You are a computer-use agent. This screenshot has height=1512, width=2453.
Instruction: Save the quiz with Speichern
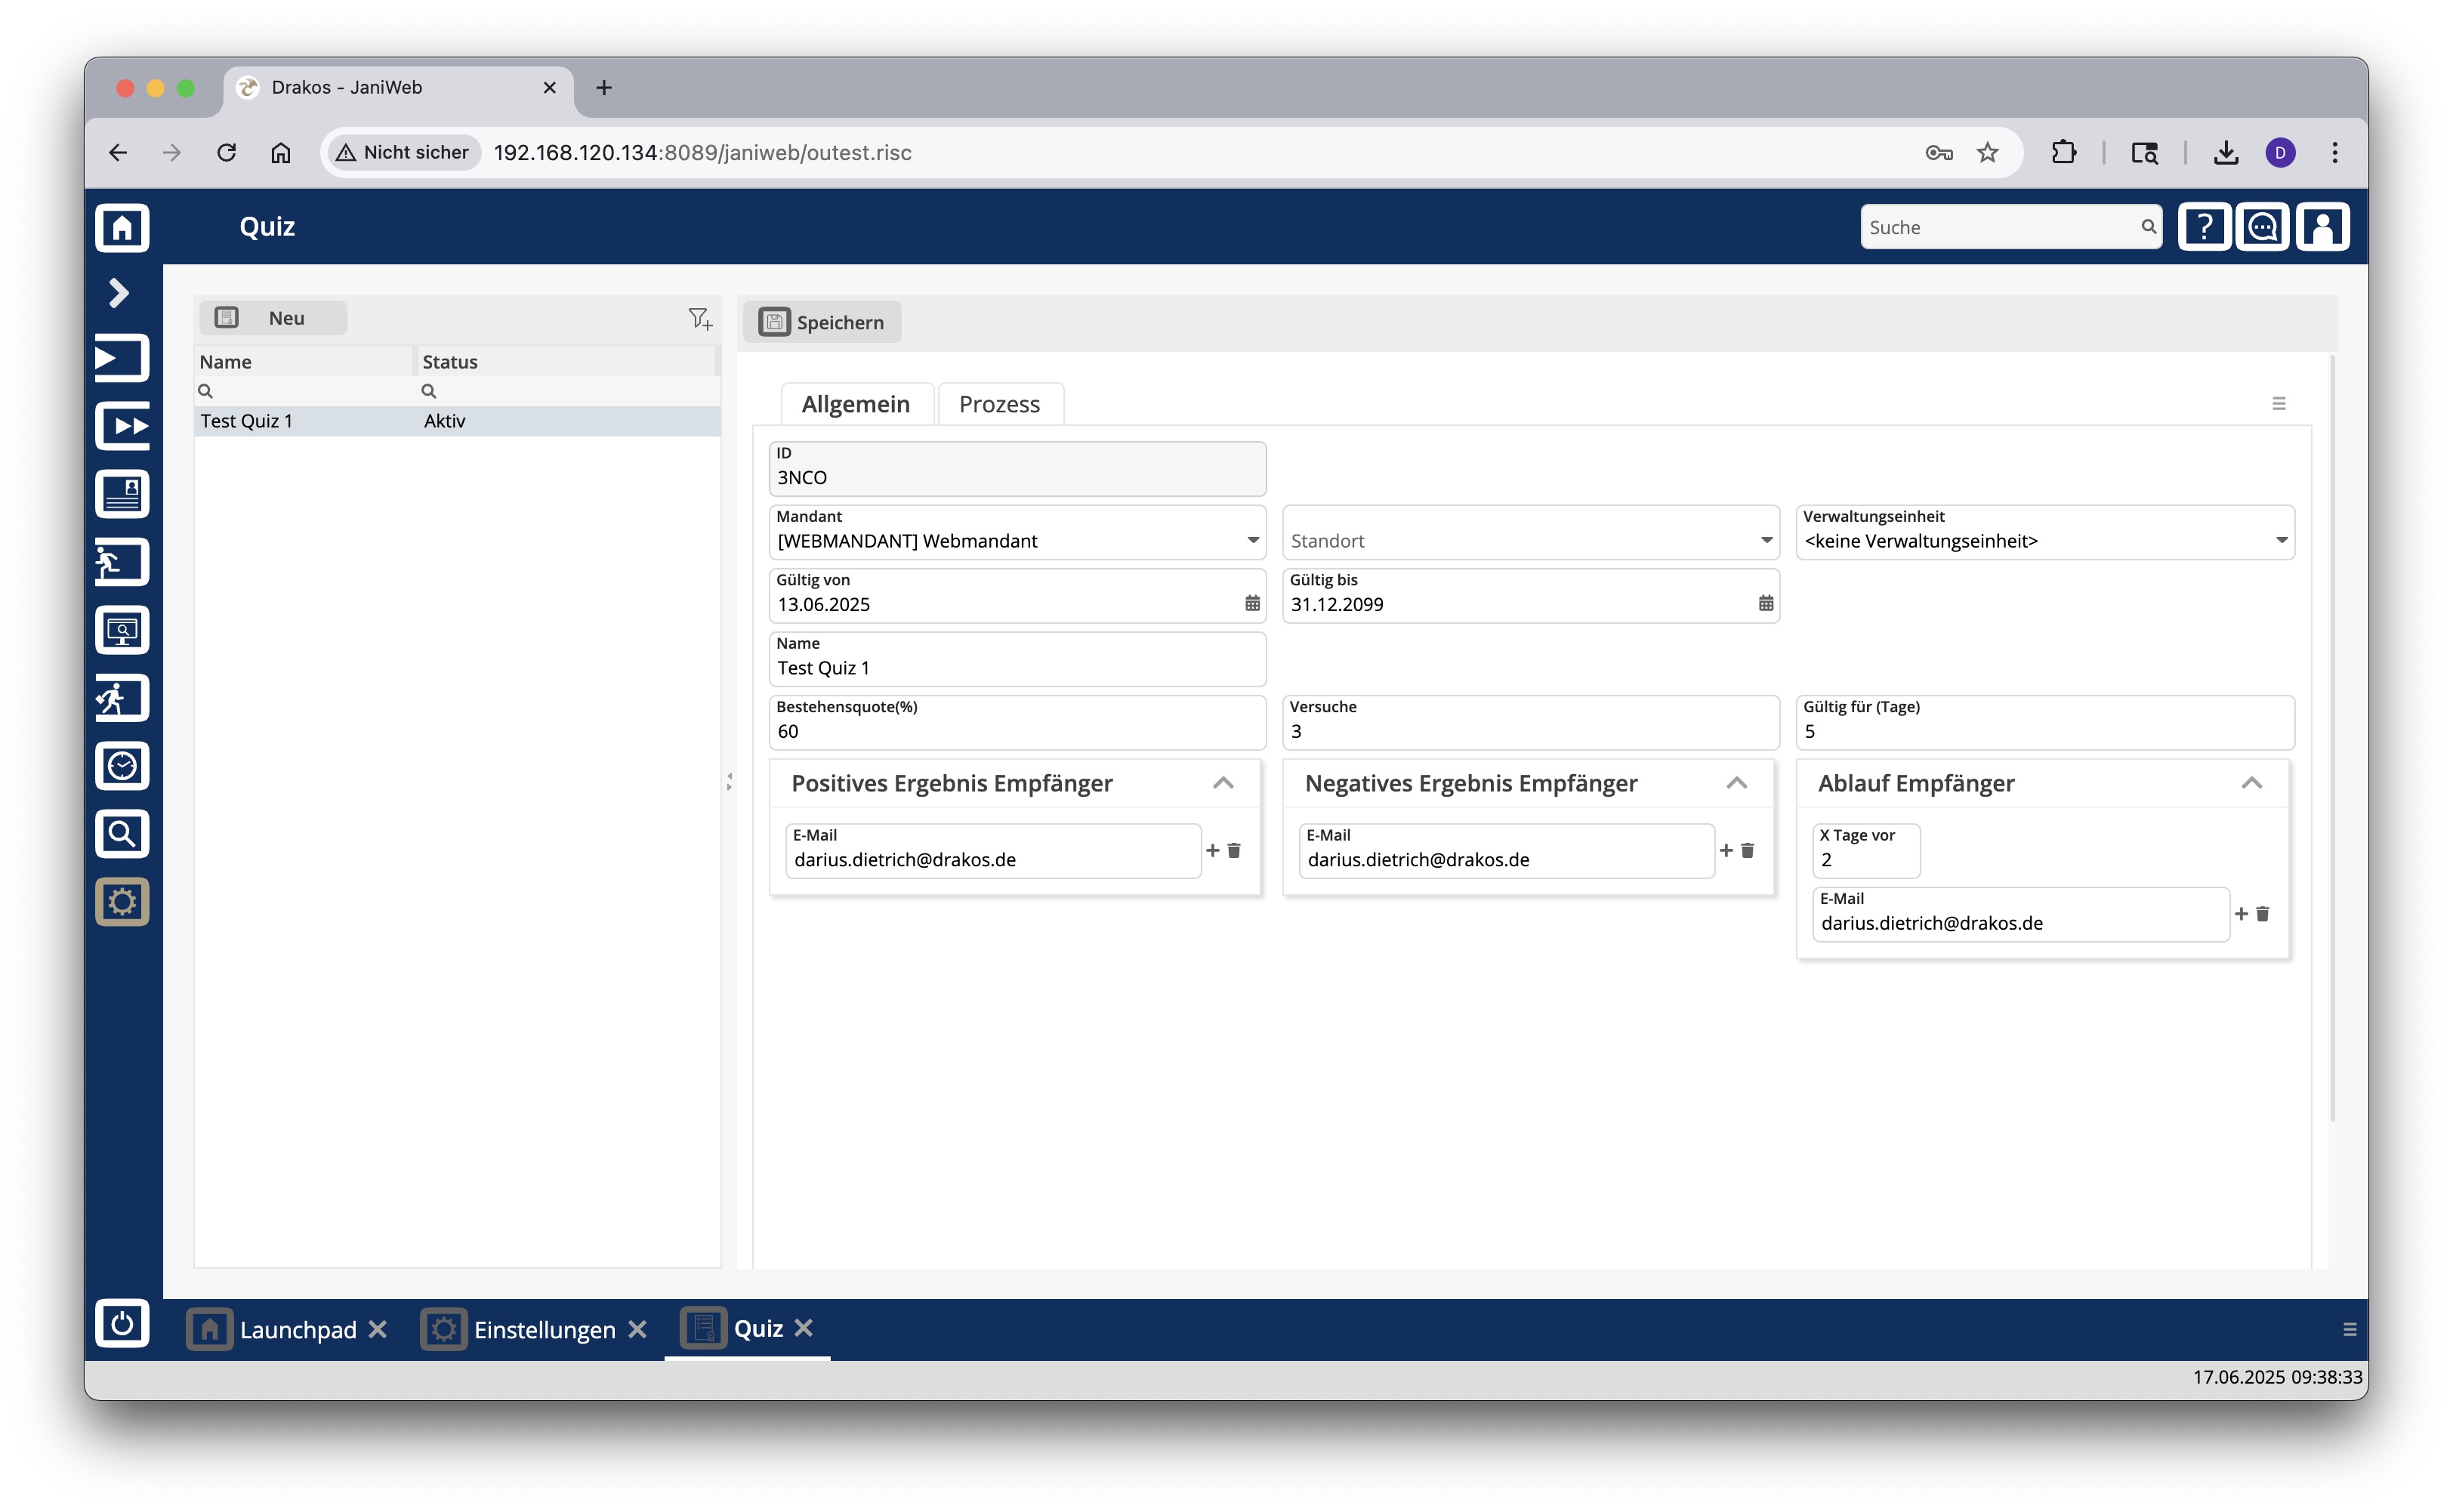click(822, 323)
